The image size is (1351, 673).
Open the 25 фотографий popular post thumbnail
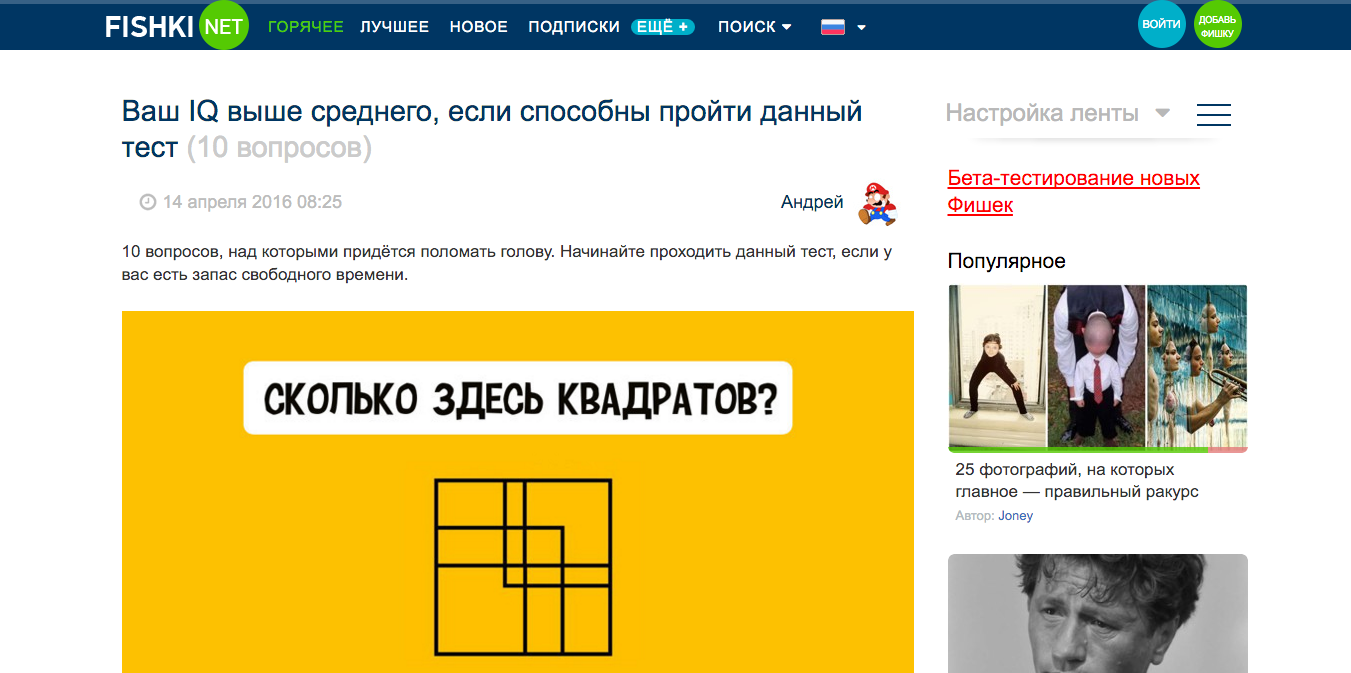(1097, 367)
